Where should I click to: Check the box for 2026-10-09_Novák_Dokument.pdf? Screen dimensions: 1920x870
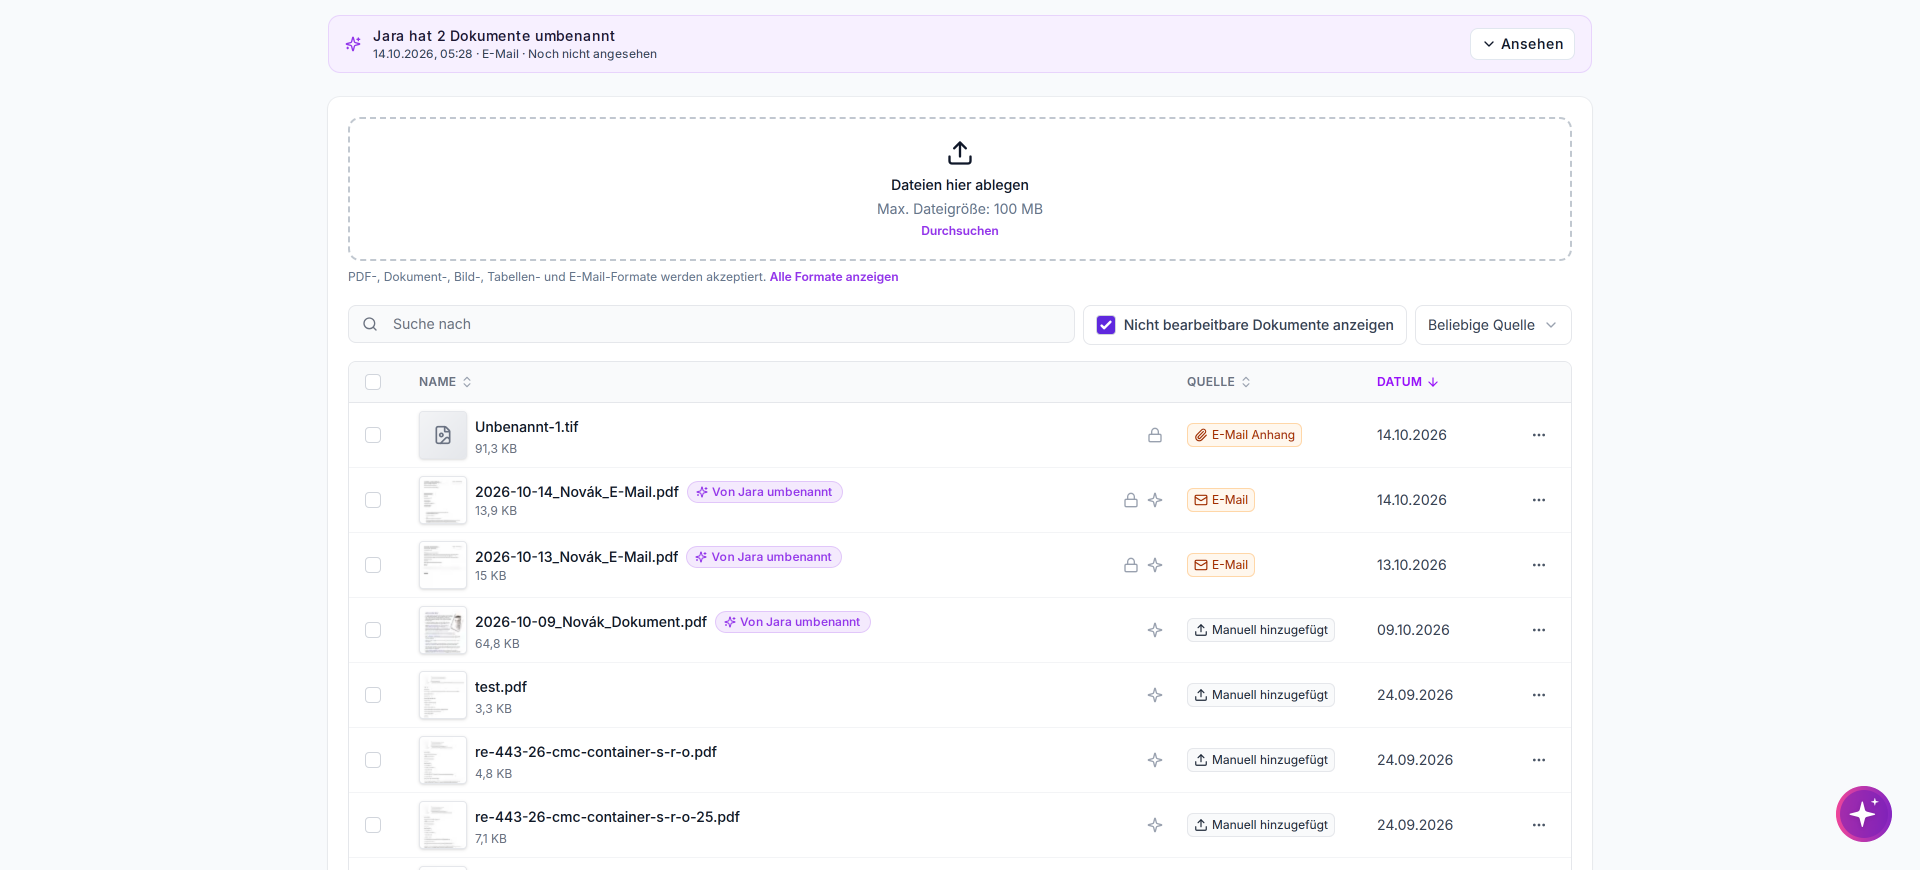click(x=373, y=630)
